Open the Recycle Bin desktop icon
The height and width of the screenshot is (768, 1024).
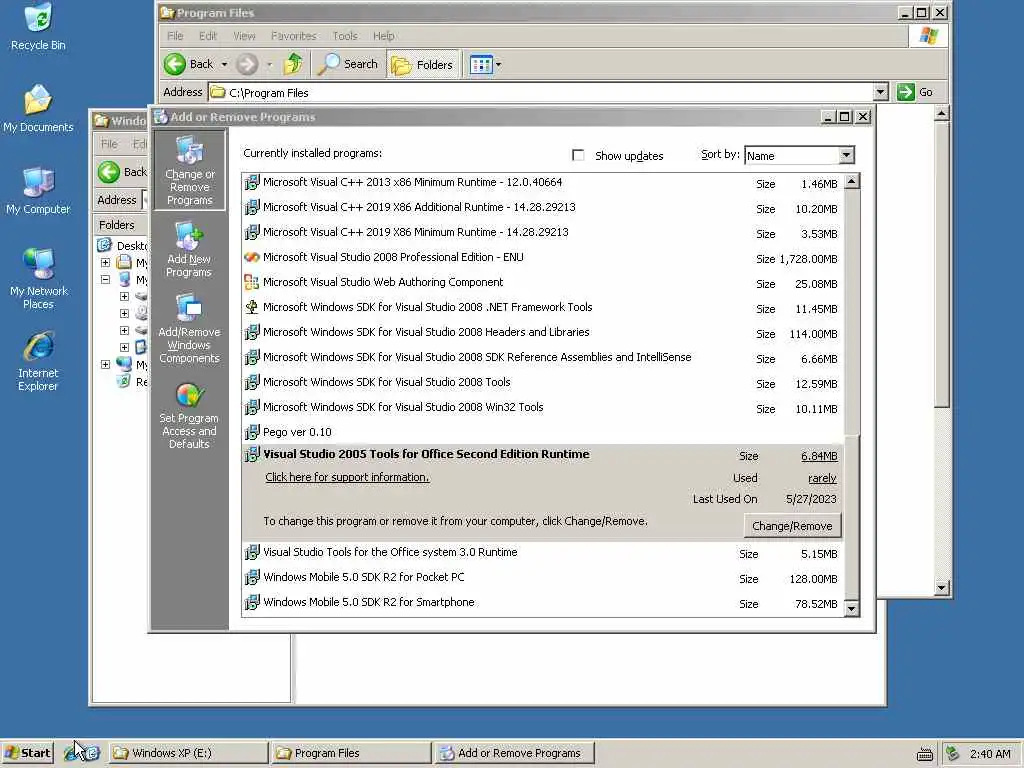(38, 26)
